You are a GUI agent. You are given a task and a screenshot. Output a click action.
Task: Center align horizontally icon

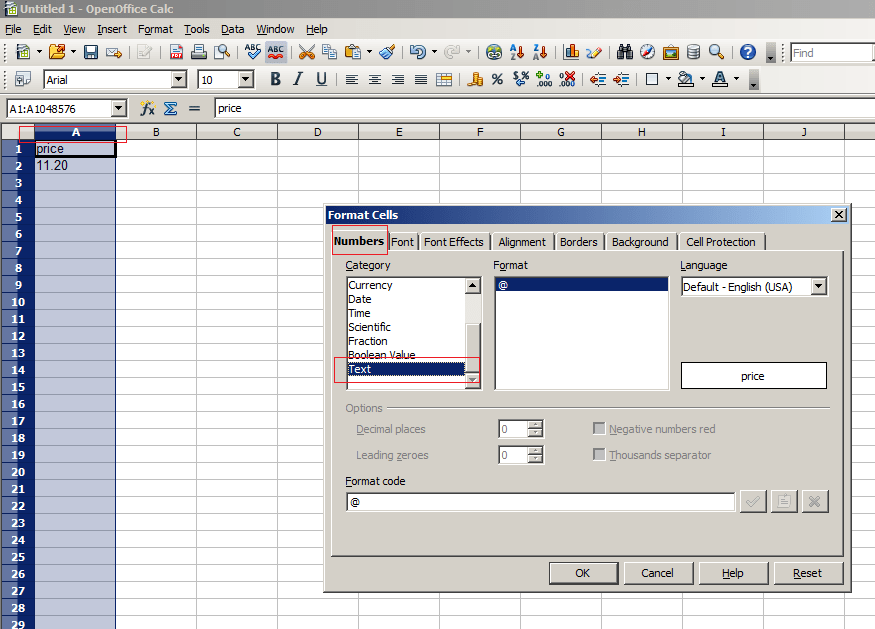(x=375, y=79)
